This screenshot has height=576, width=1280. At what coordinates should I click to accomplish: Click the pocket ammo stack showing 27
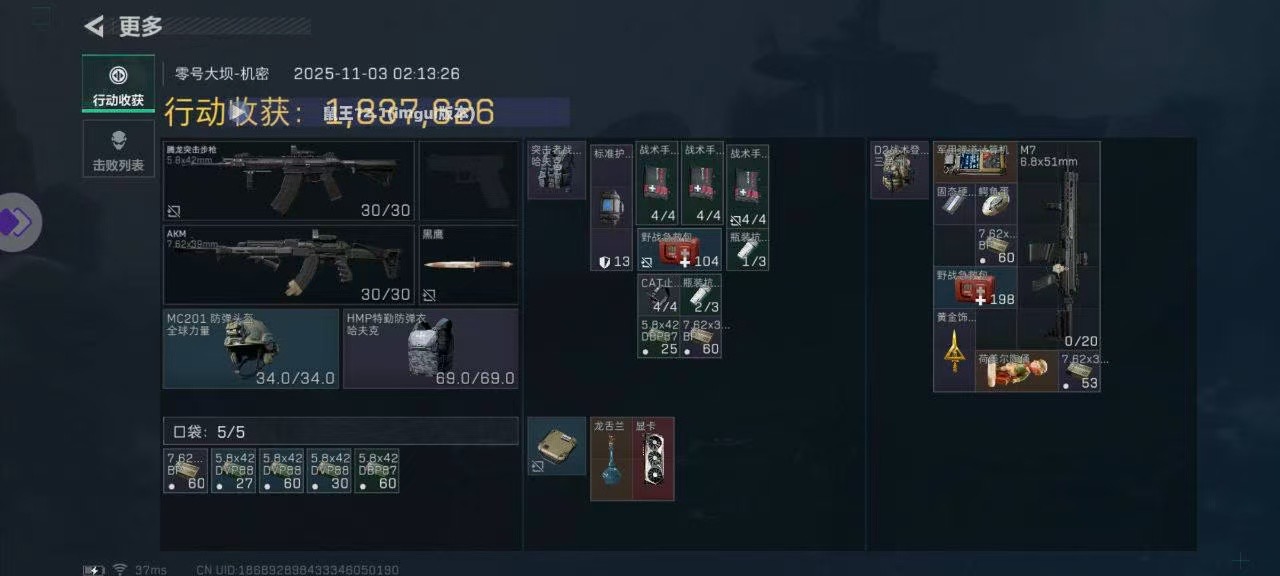pos(232,470)
